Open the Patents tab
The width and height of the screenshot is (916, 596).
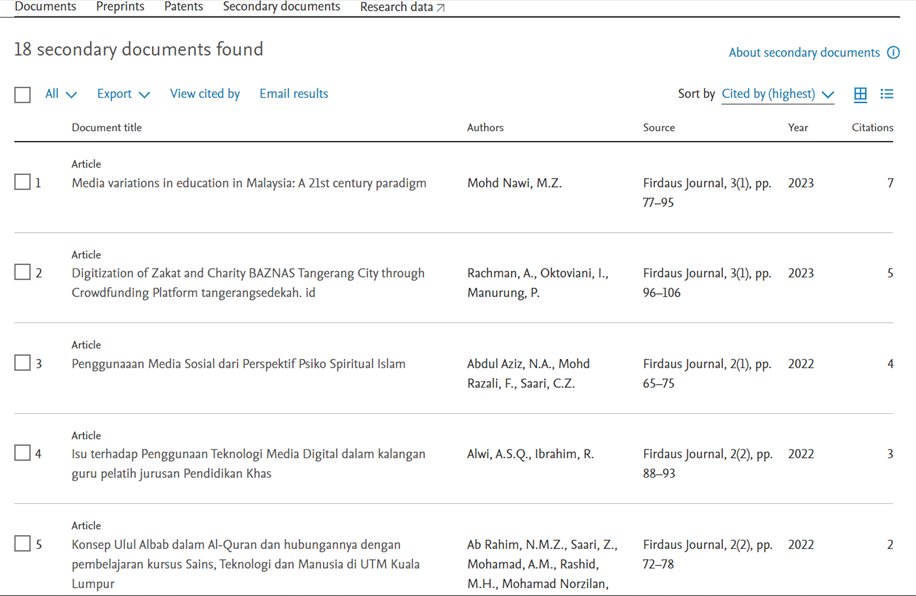[183, 7]
